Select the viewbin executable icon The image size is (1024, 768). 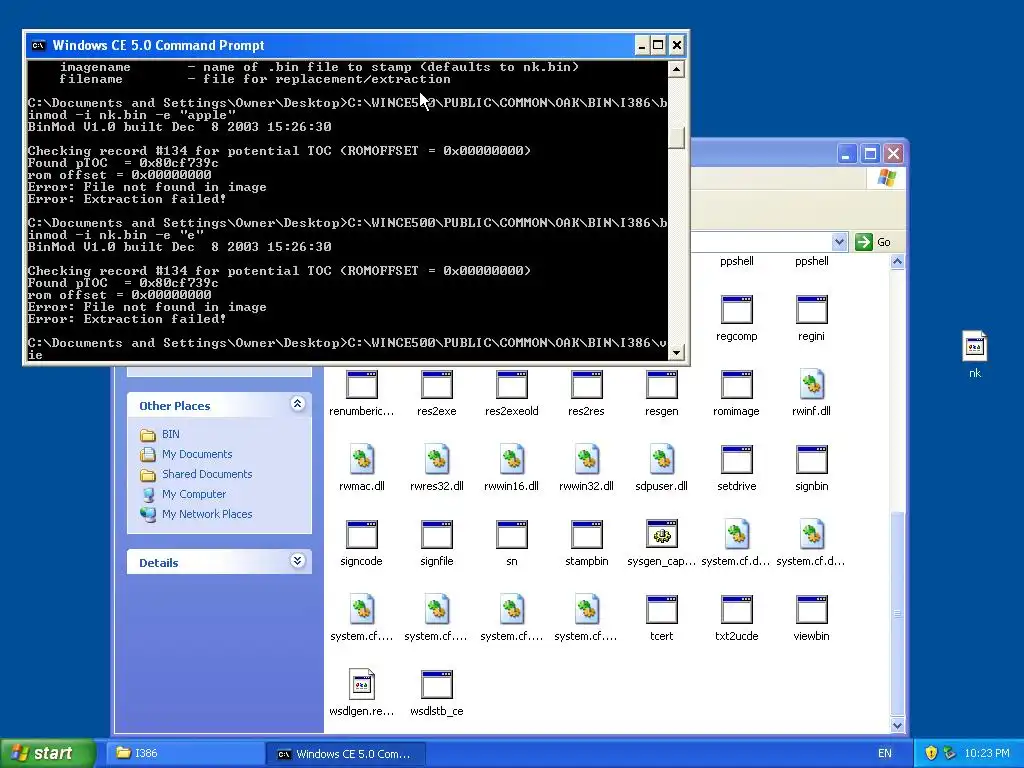(812, 610)
